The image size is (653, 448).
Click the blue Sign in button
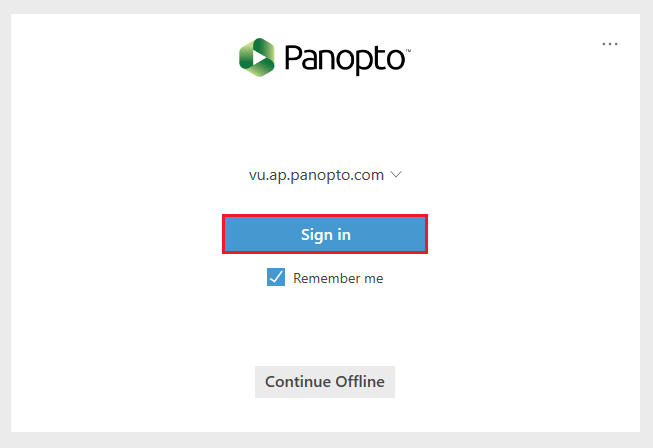tap(325, 234)
